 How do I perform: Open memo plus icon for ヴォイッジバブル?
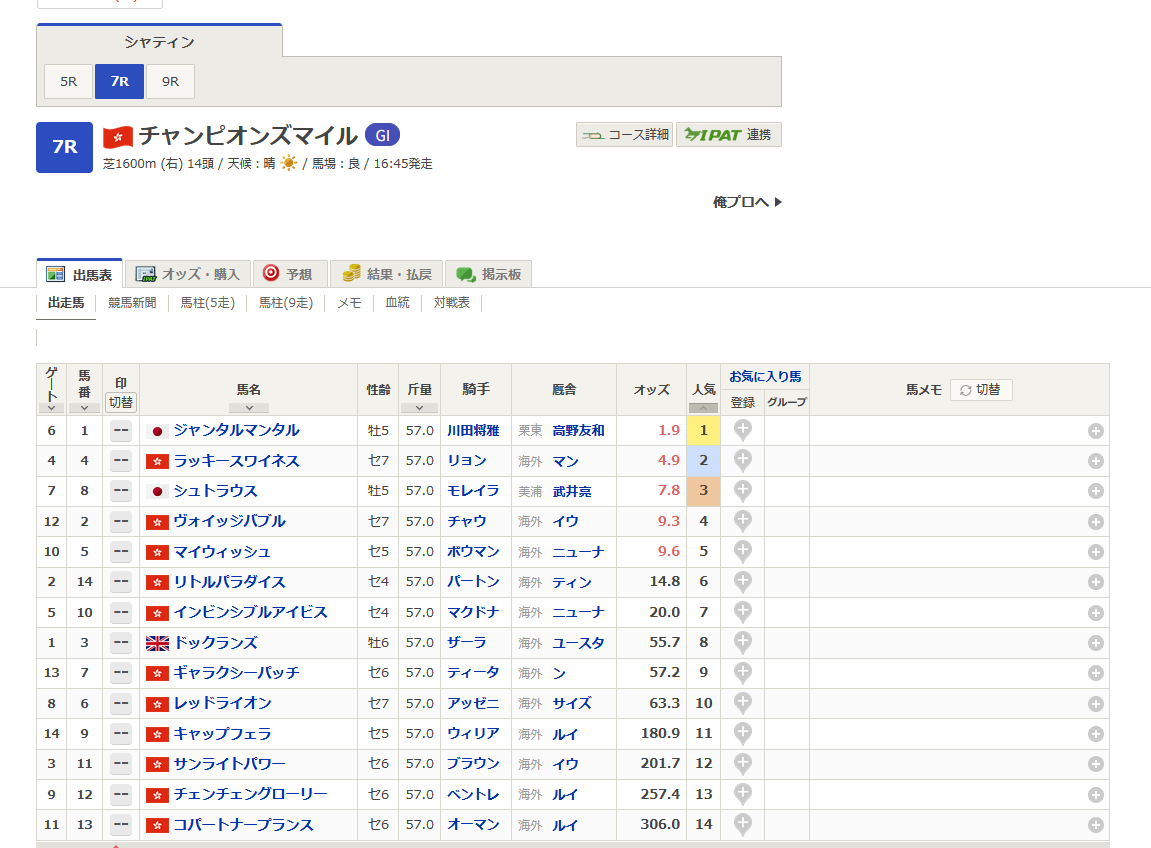pyautogui.click(x=1095, y=522)
